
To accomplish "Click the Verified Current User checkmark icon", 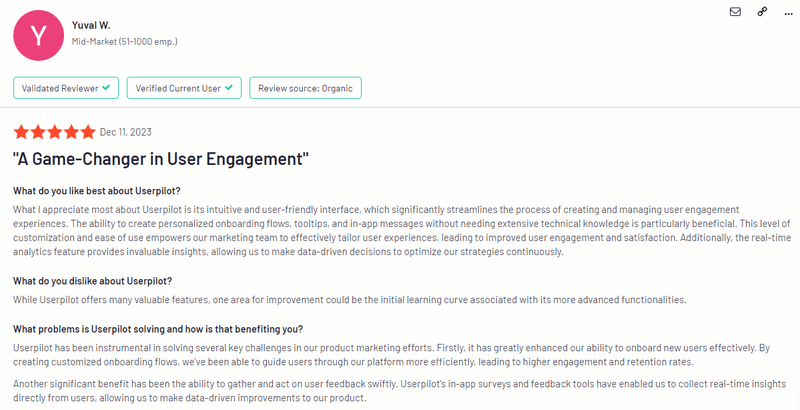I will point(229,88).
